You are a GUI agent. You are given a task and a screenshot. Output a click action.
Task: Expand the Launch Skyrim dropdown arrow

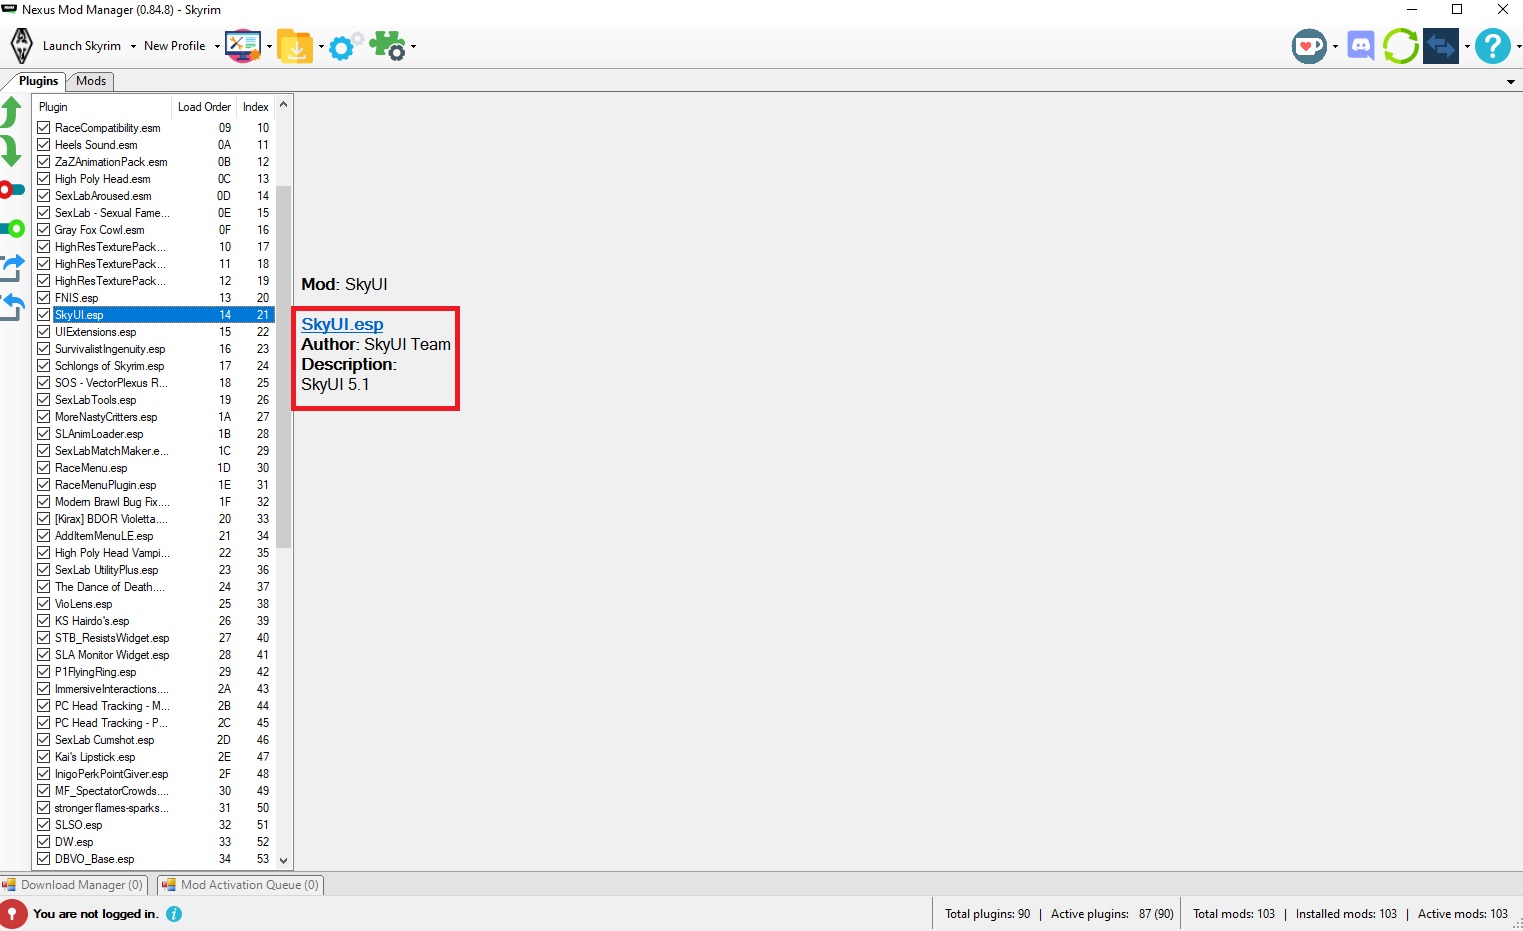133,46
